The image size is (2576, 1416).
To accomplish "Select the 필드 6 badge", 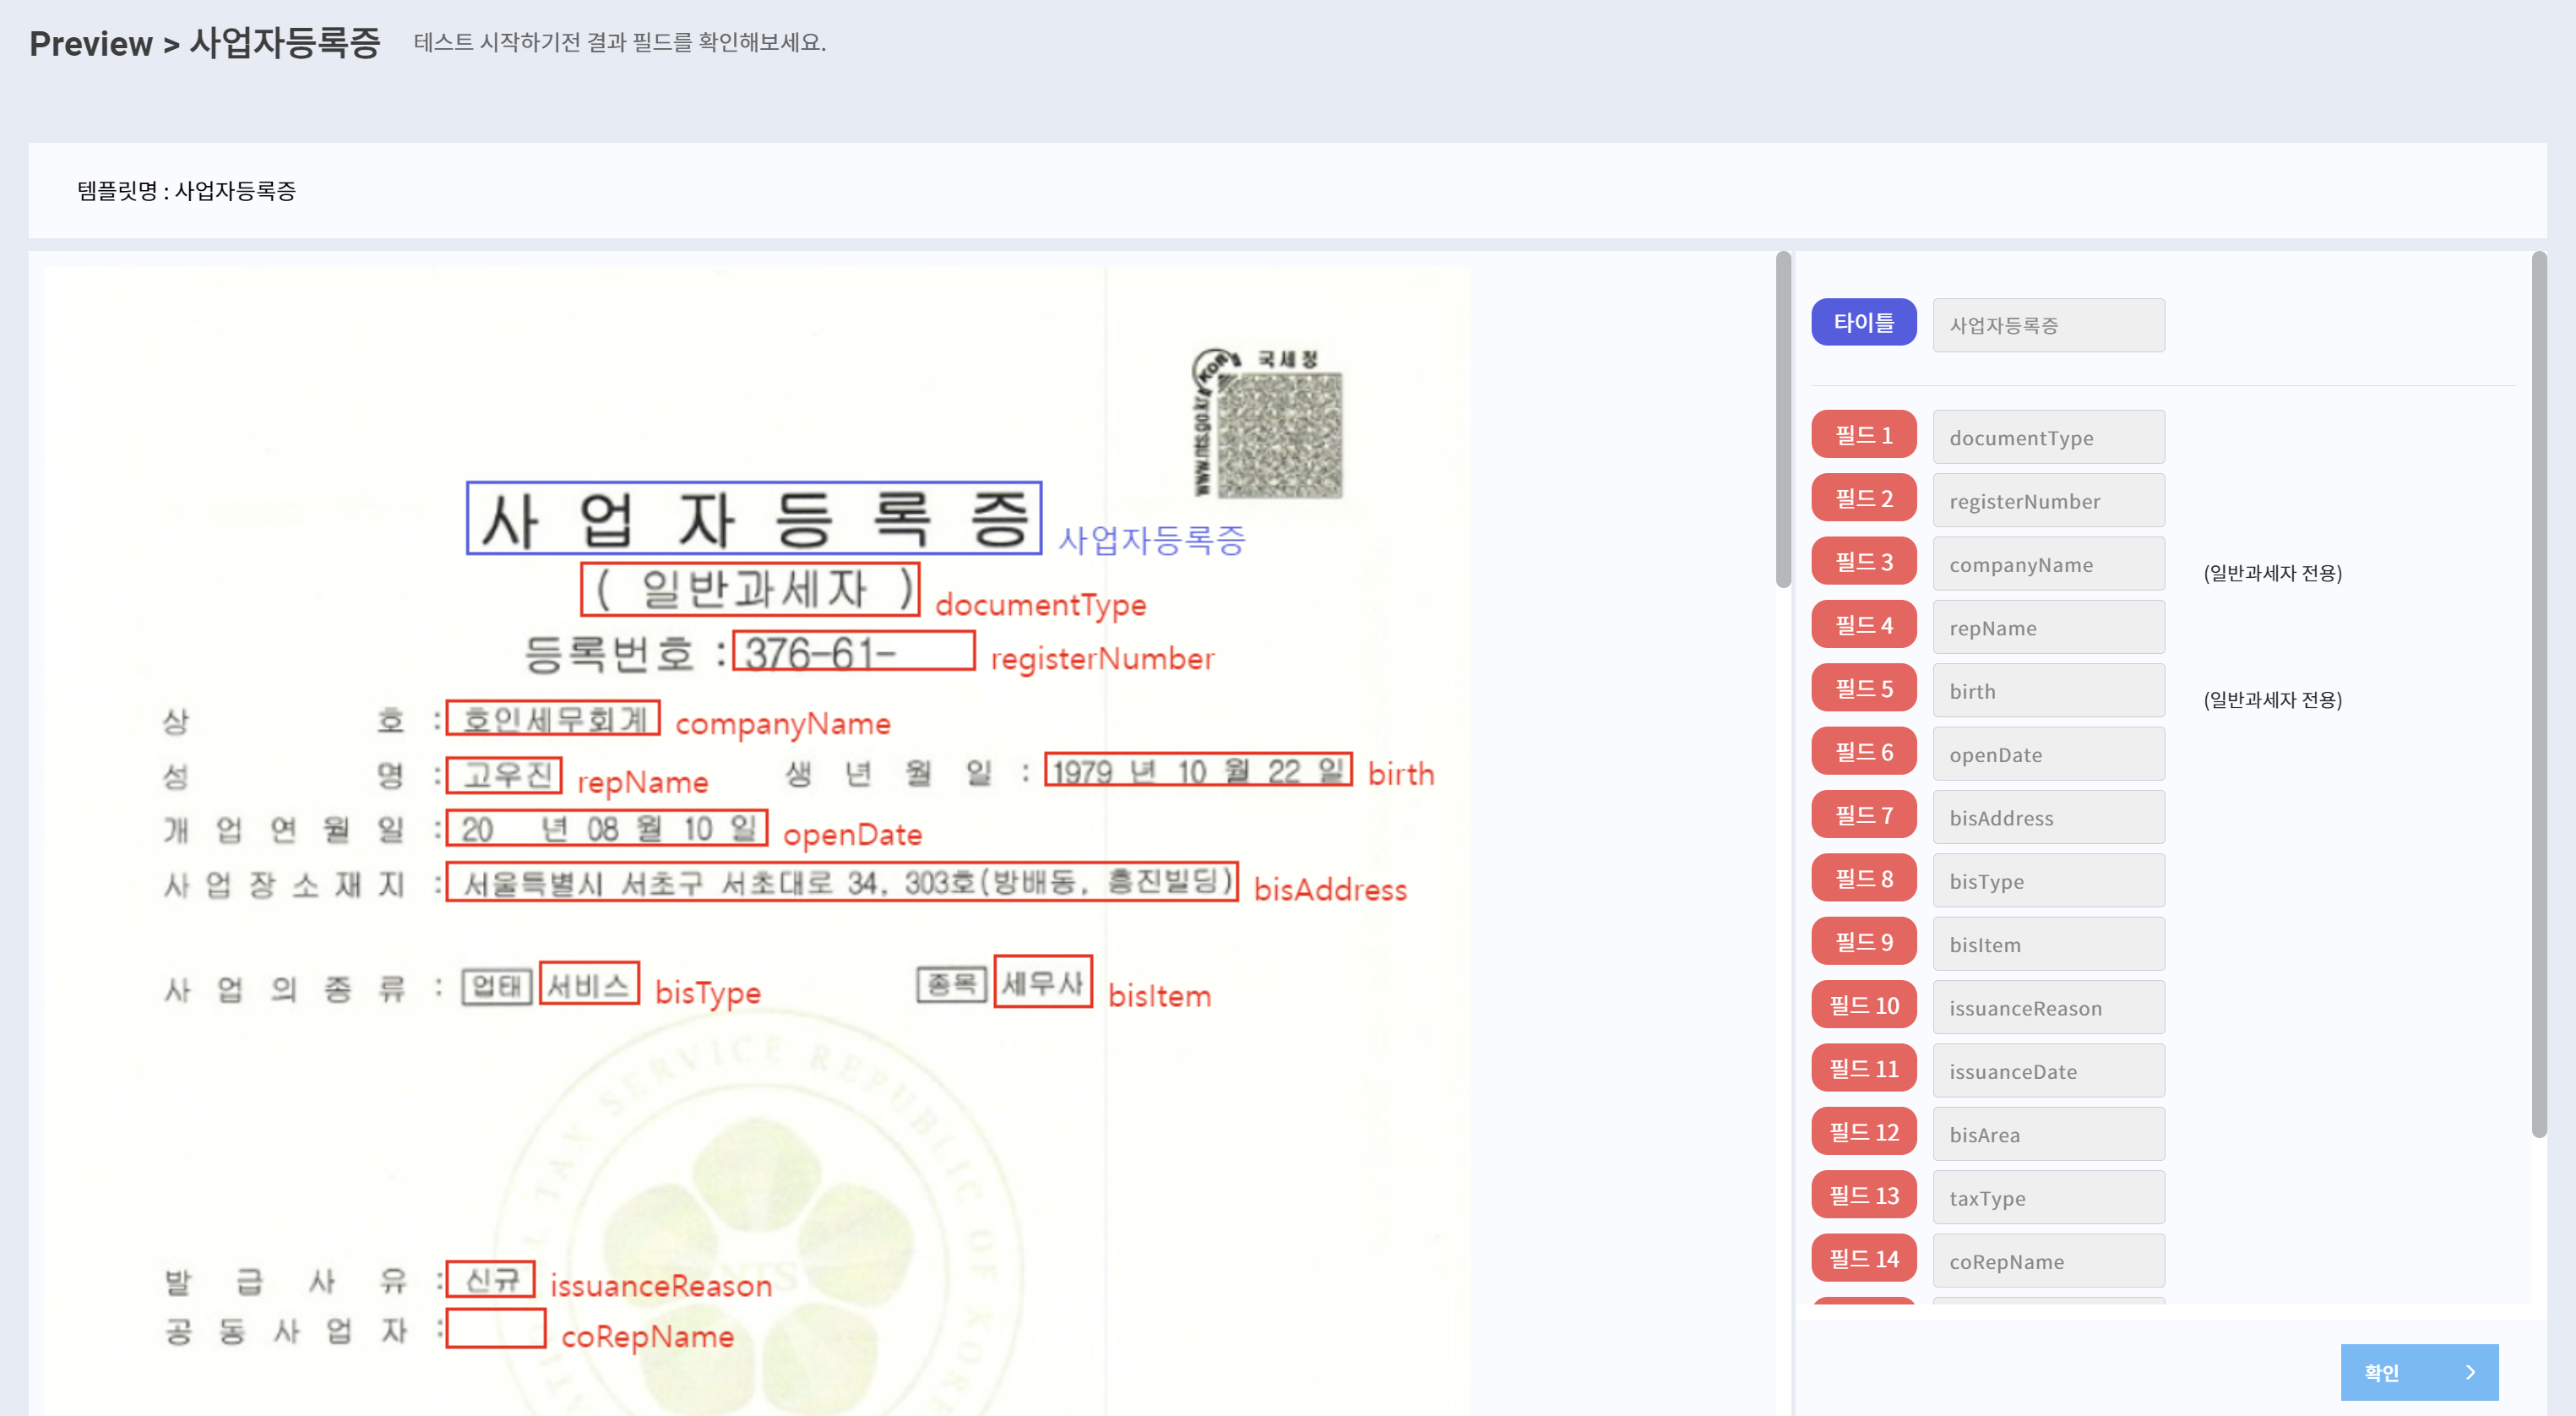I will 1863,752.
